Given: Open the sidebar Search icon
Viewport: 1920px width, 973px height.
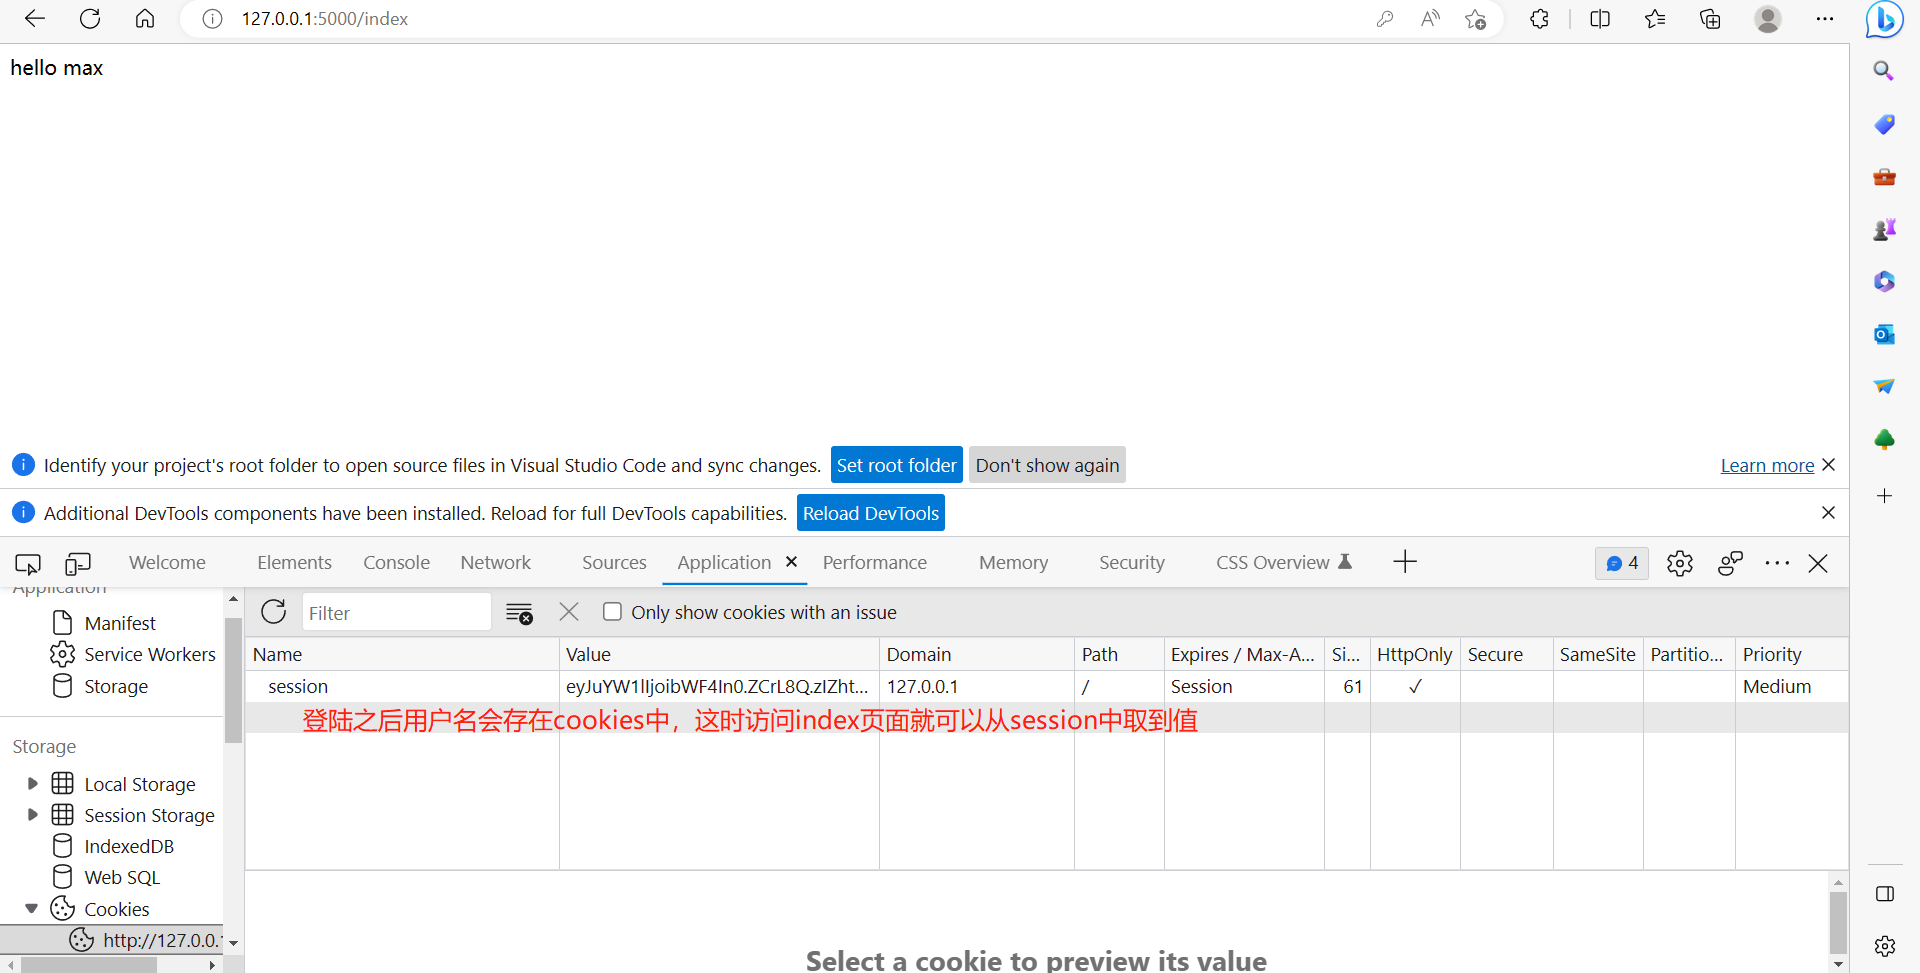Looking at the screenshot, I should pyautogui.click(x=1884, y=71).
